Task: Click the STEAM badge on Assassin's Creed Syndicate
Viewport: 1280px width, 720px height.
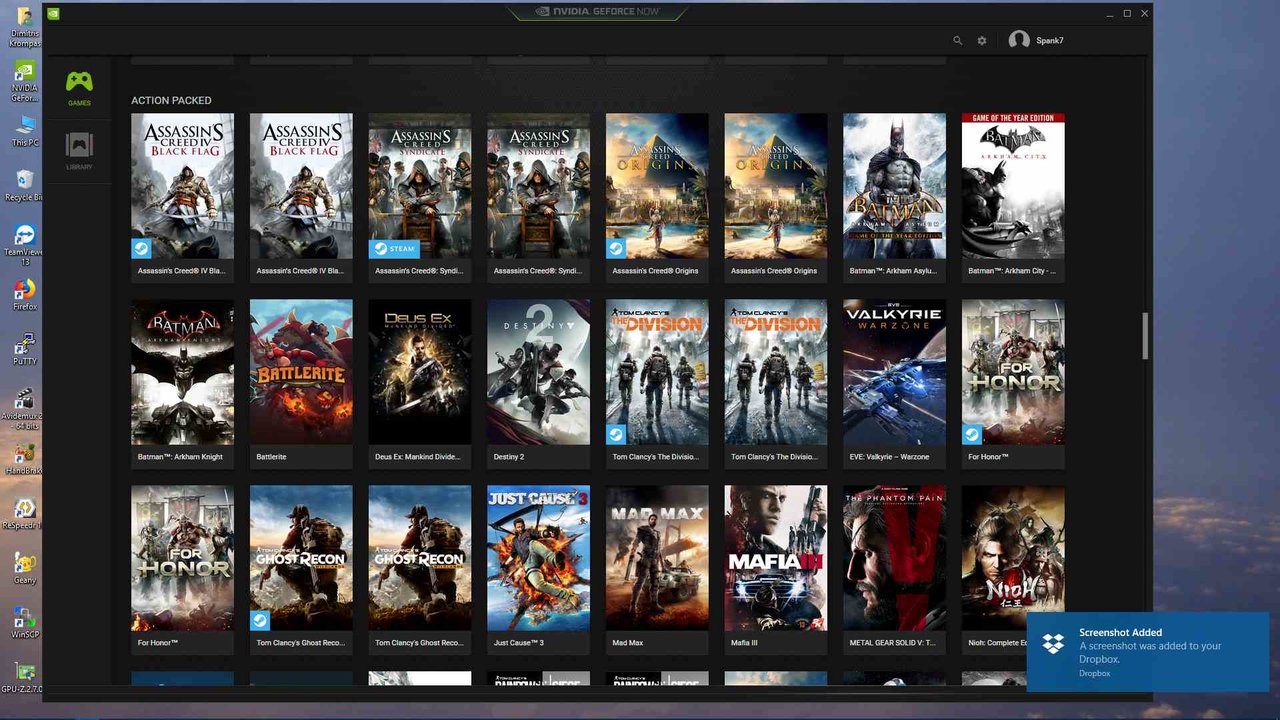Action: point(393,249)
